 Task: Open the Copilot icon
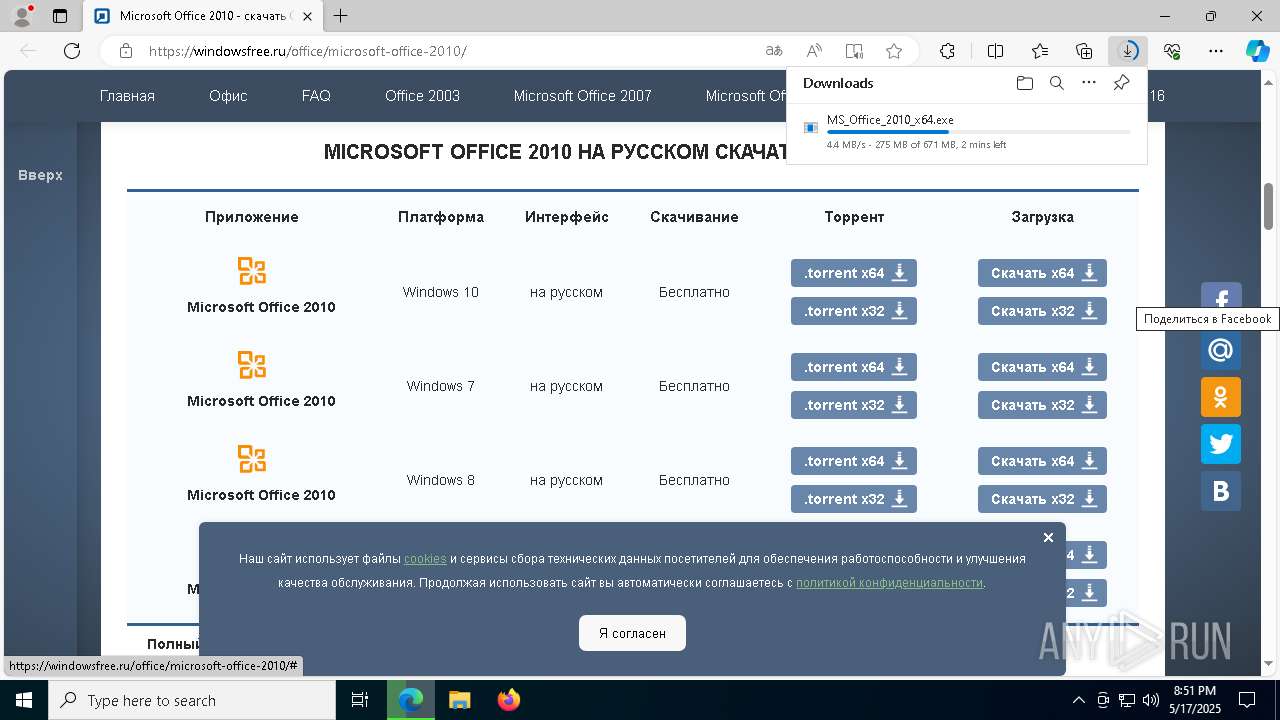1257,51
